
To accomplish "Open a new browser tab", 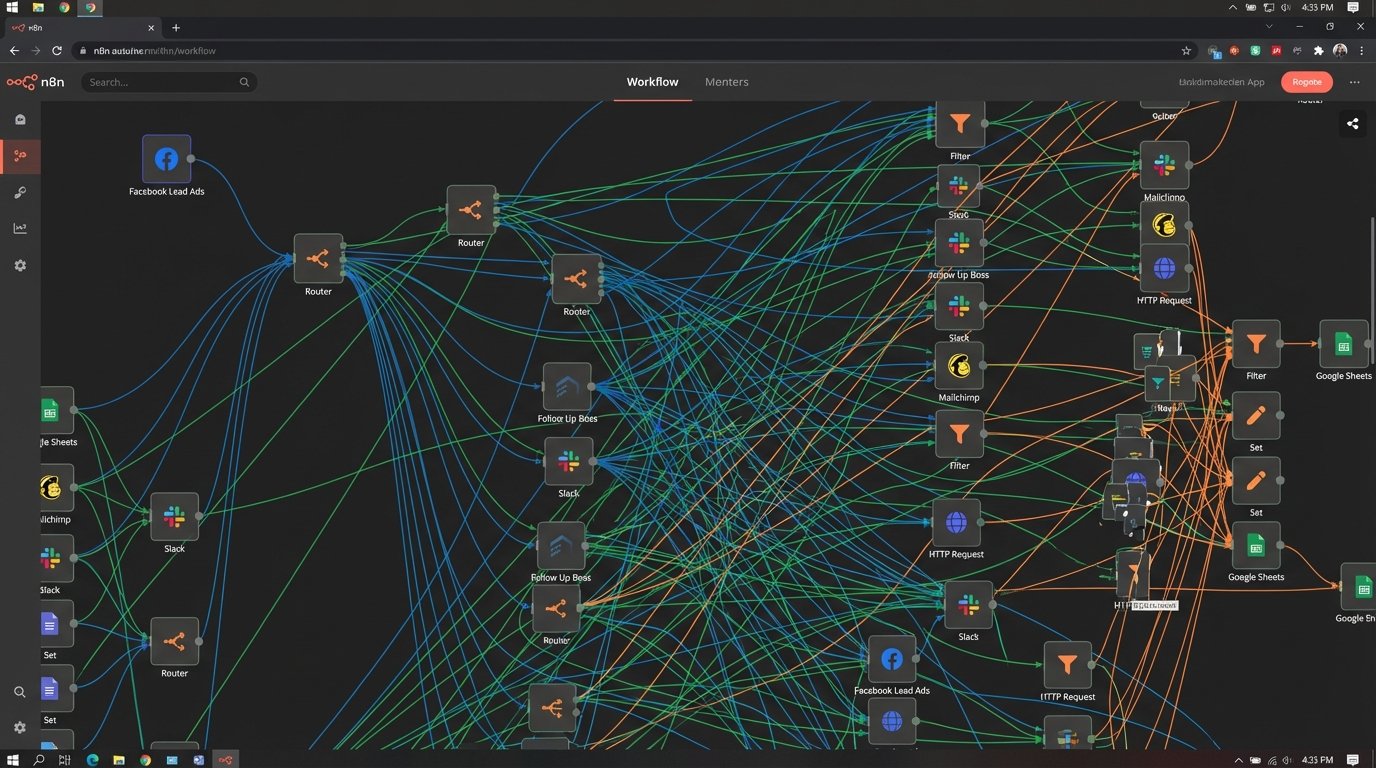I will pyautogui.click(x=176, y=28).
